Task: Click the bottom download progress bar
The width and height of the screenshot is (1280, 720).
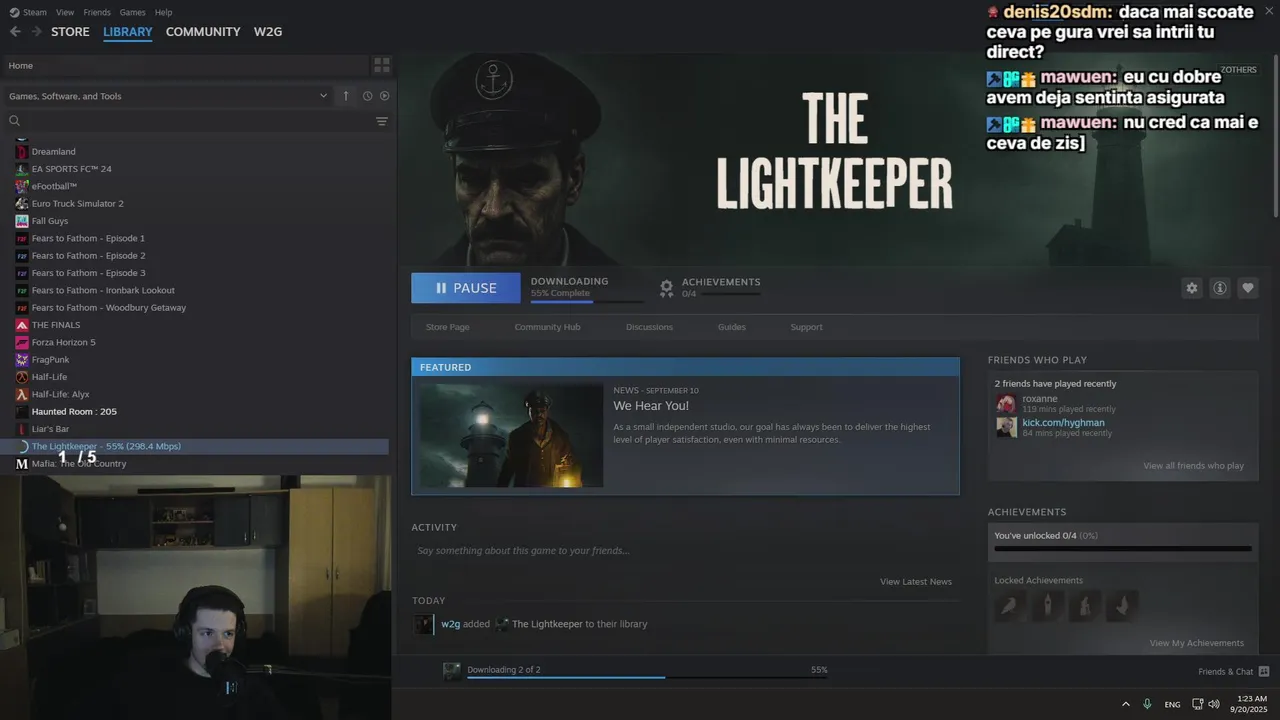Action: click(x=647, y=678)
